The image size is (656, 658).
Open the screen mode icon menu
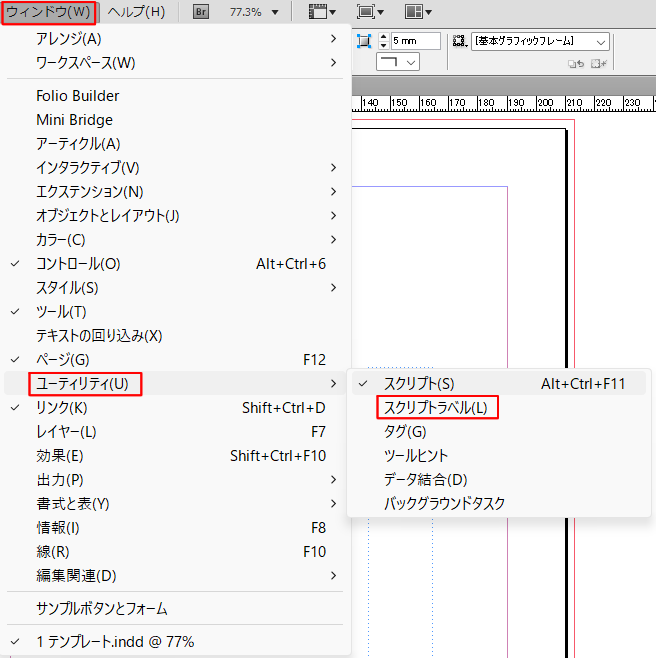(370, 12)
